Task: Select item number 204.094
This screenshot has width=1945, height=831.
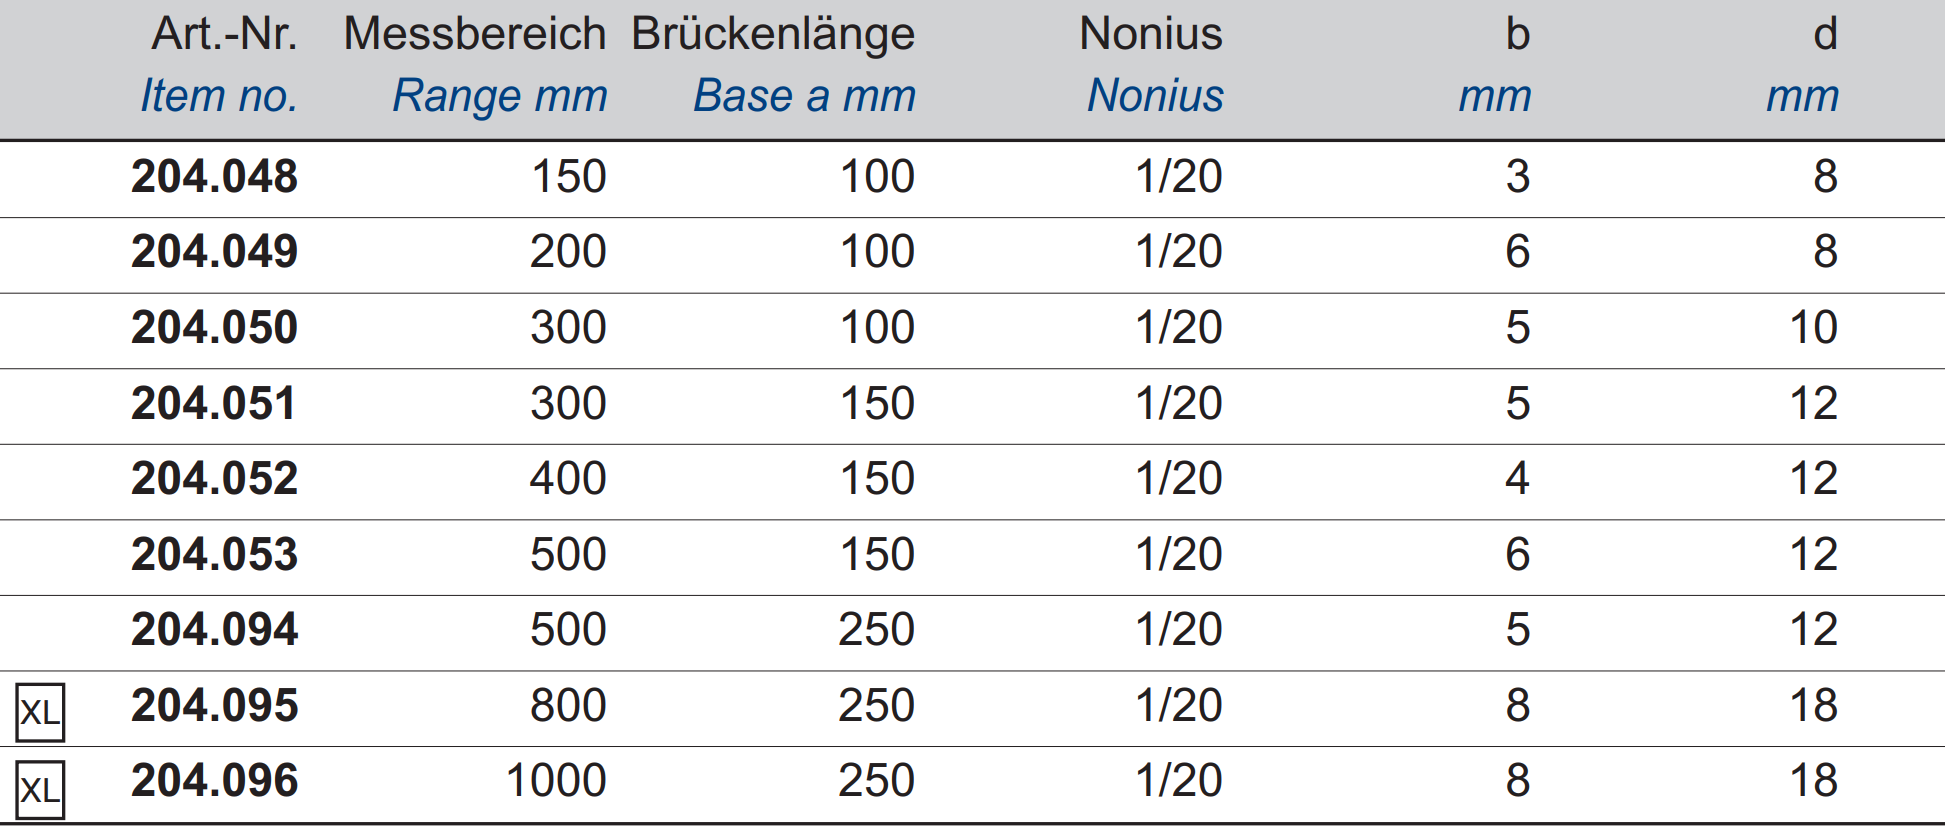Action: [x=214, y=630]
